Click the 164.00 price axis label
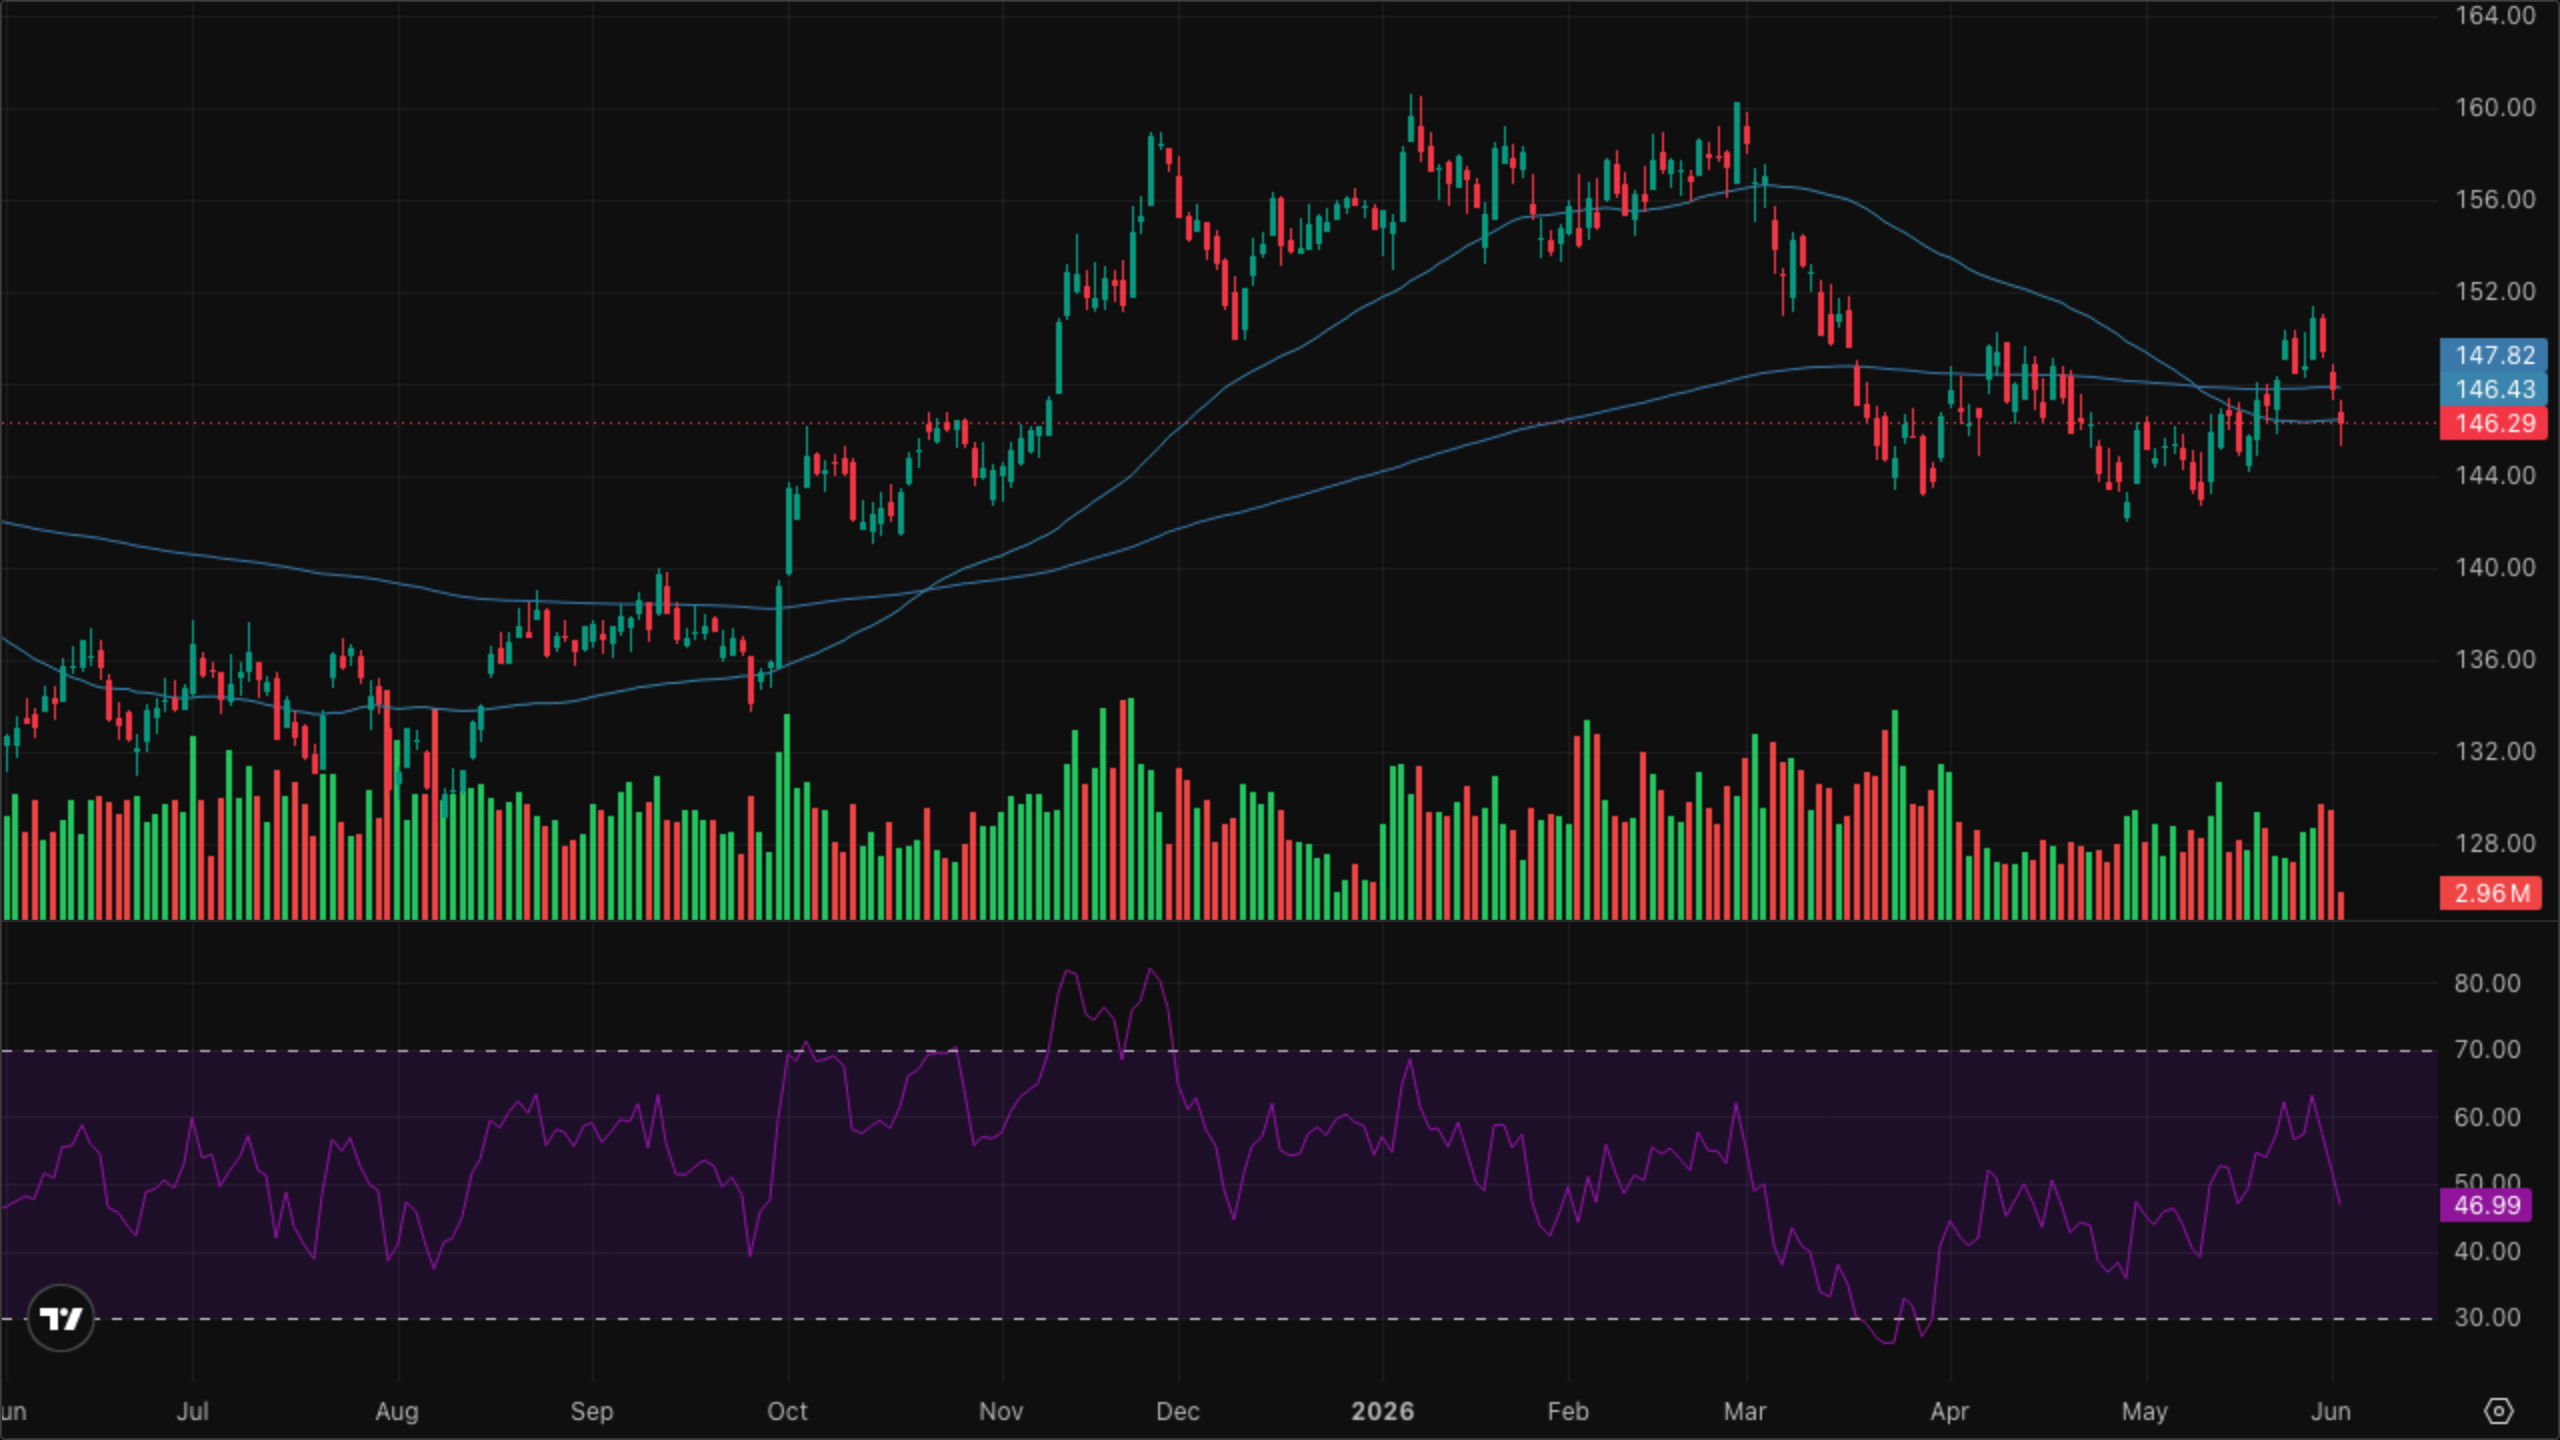The image size is (2560, 1440). click(2495, 15)
